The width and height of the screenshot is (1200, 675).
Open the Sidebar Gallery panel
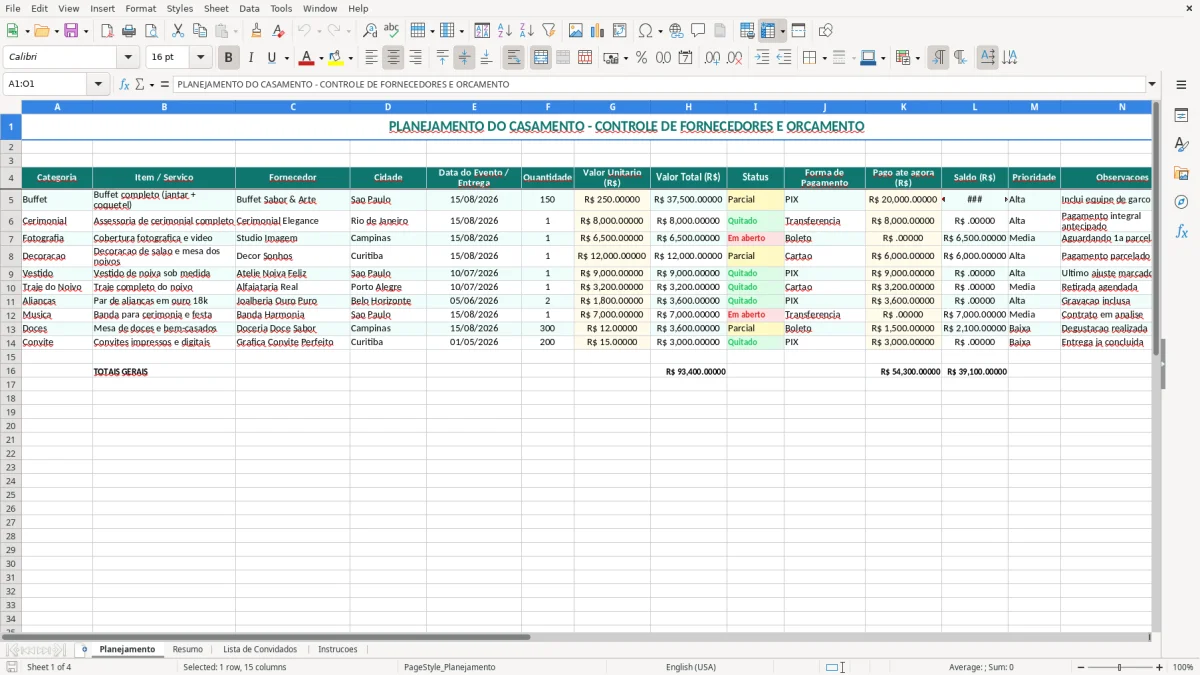(x=1181, y=173)
